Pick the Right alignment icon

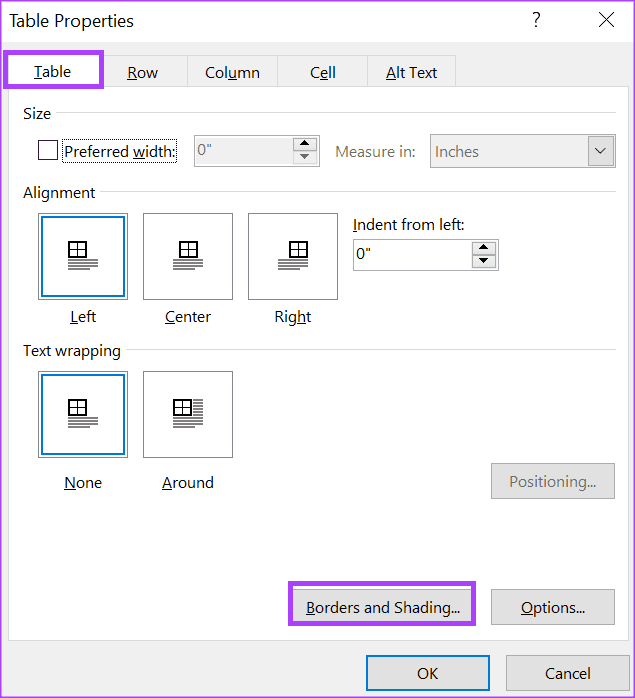(293, 256)
